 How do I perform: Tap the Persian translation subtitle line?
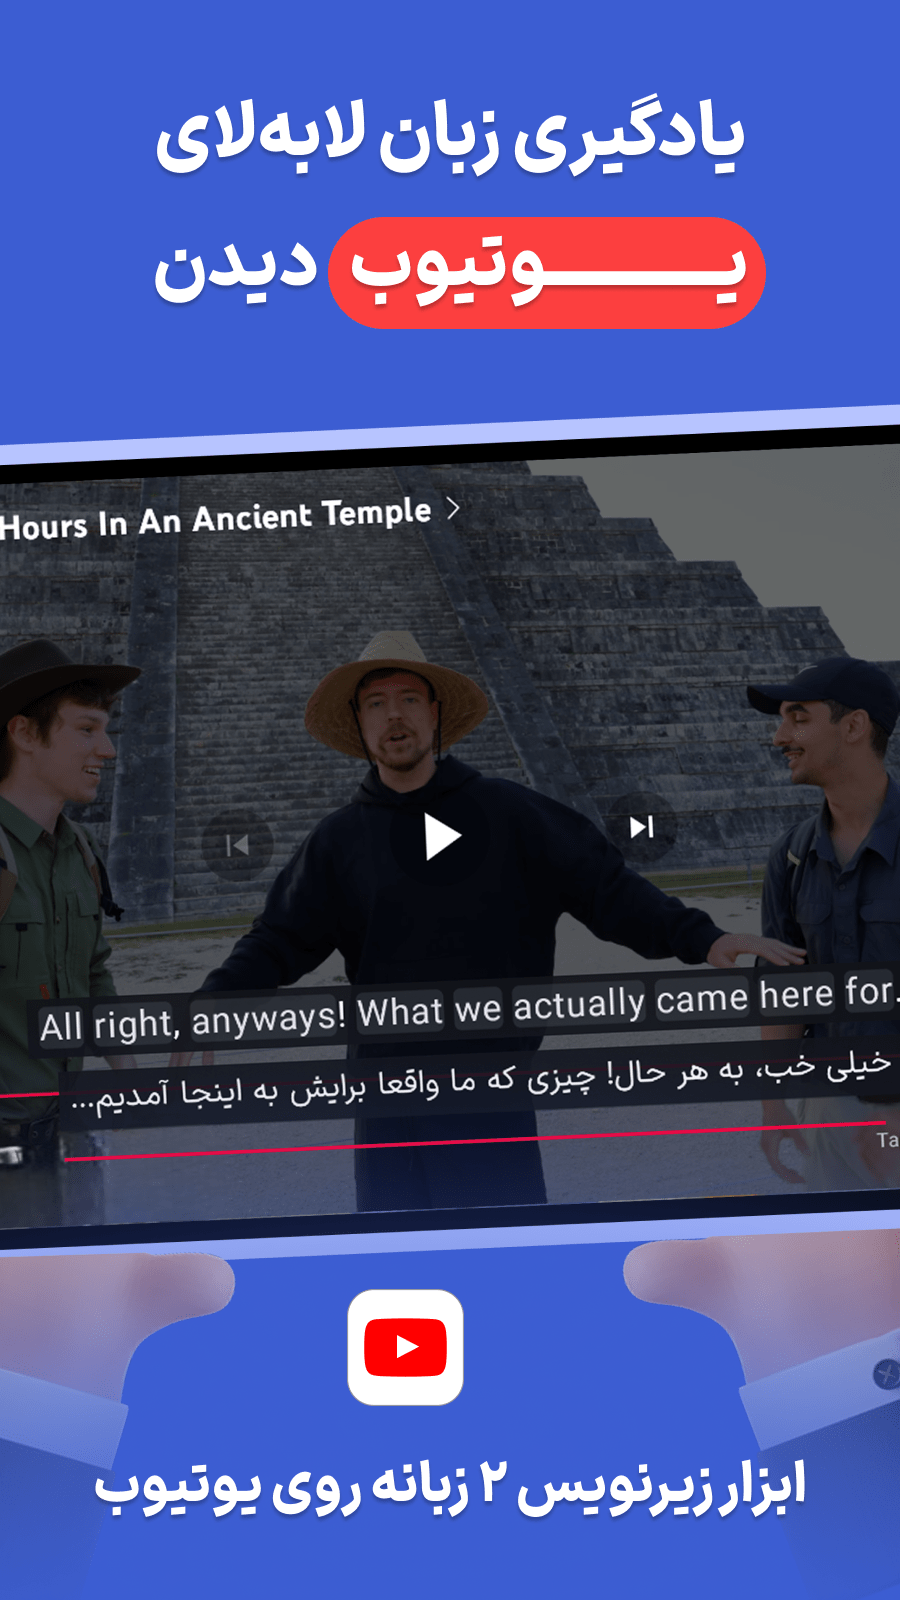click(x=480, y=1081)
